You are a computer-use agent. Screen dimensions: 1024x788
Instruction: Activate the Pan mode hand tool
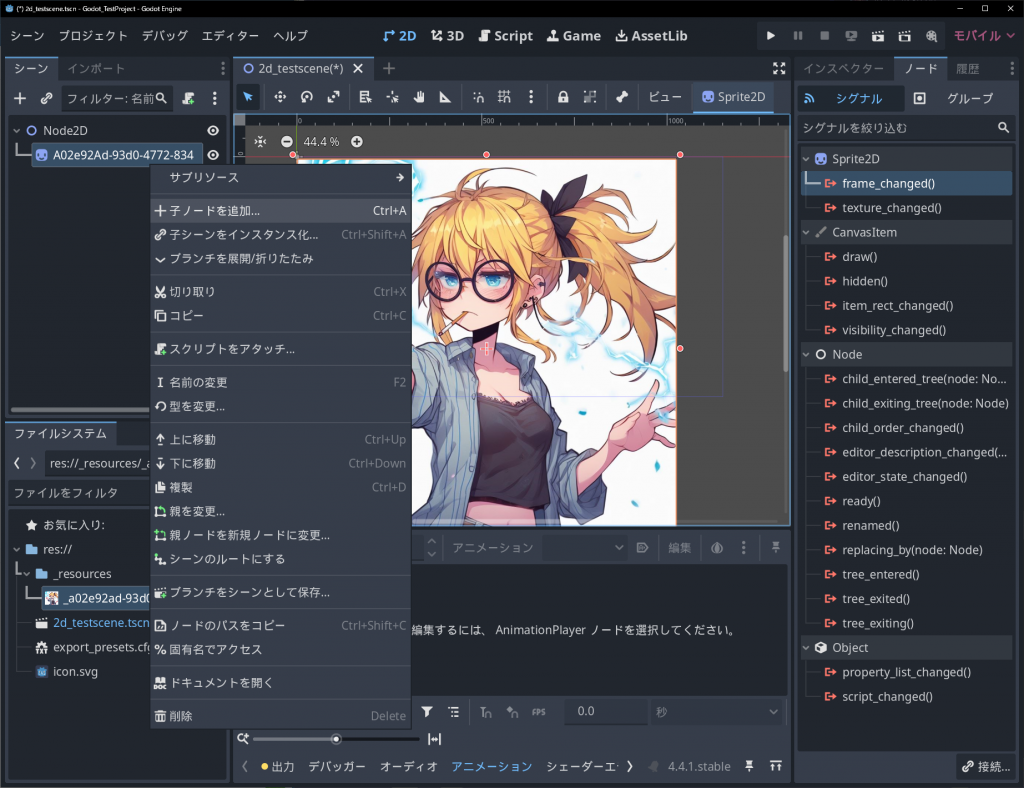[x=419, y=97]
